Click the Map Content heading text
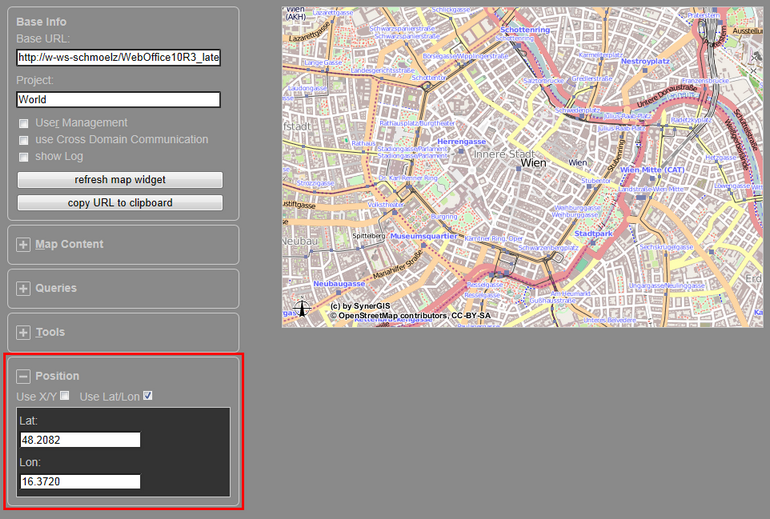The height and width of the screenshot is (519, 770). [x=69, y=245]
